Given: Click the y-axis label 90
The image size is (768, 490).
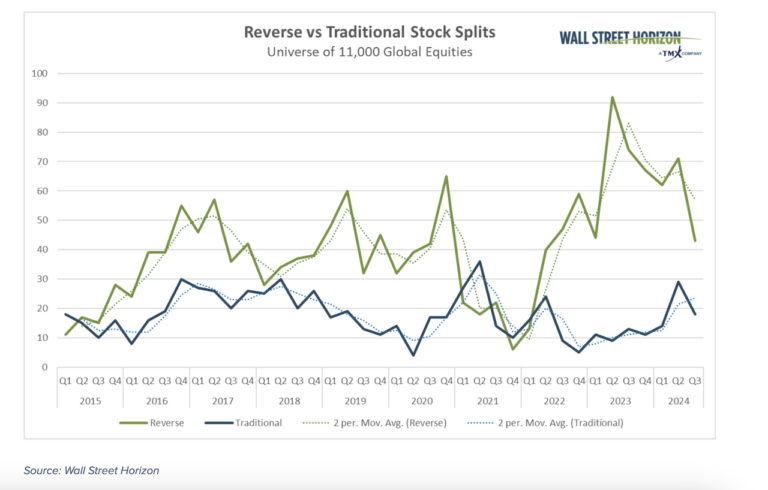Looking at the screenshot, I should [x=42, y=103].
